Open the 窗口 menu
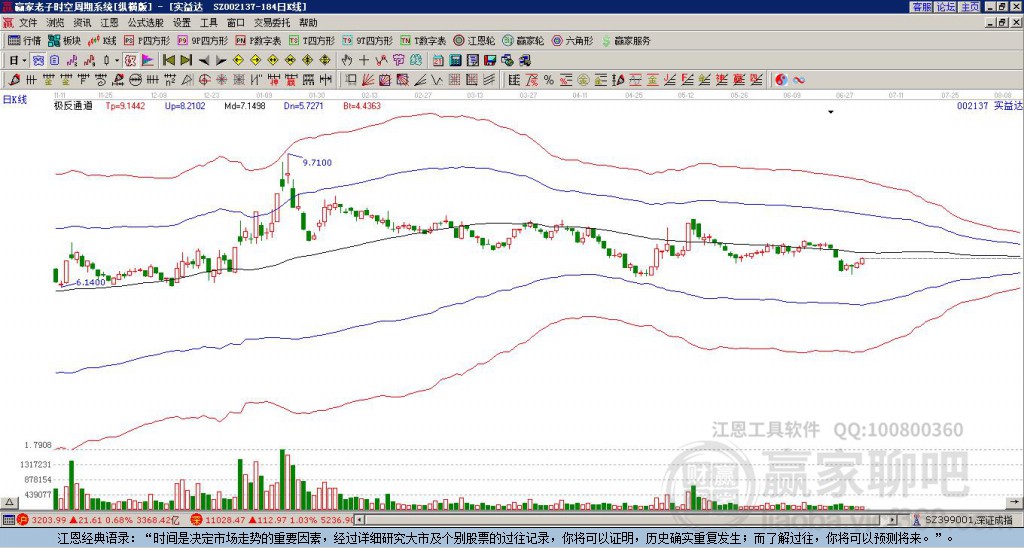The image size is (1024, 548). click(236, 23)
